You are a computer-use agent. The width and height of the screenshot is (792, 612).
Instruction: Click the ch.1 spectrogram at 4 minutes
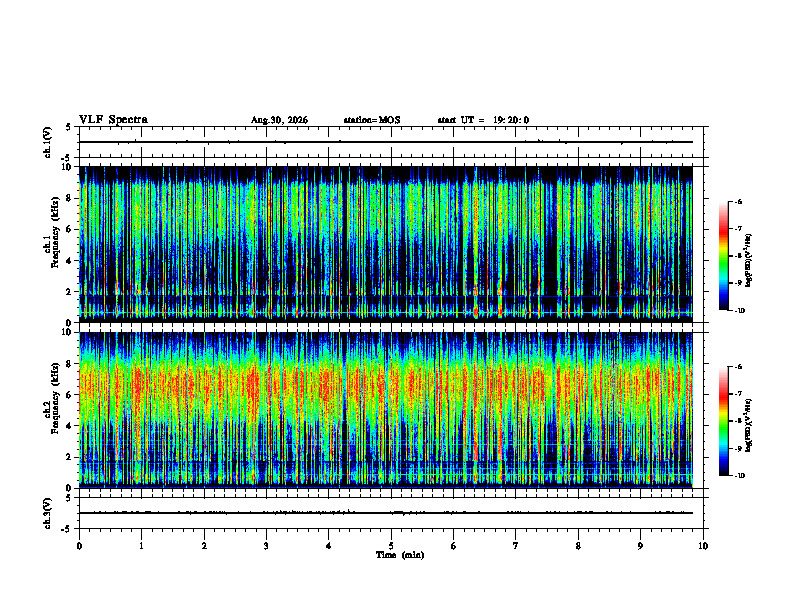click(328, 244)
